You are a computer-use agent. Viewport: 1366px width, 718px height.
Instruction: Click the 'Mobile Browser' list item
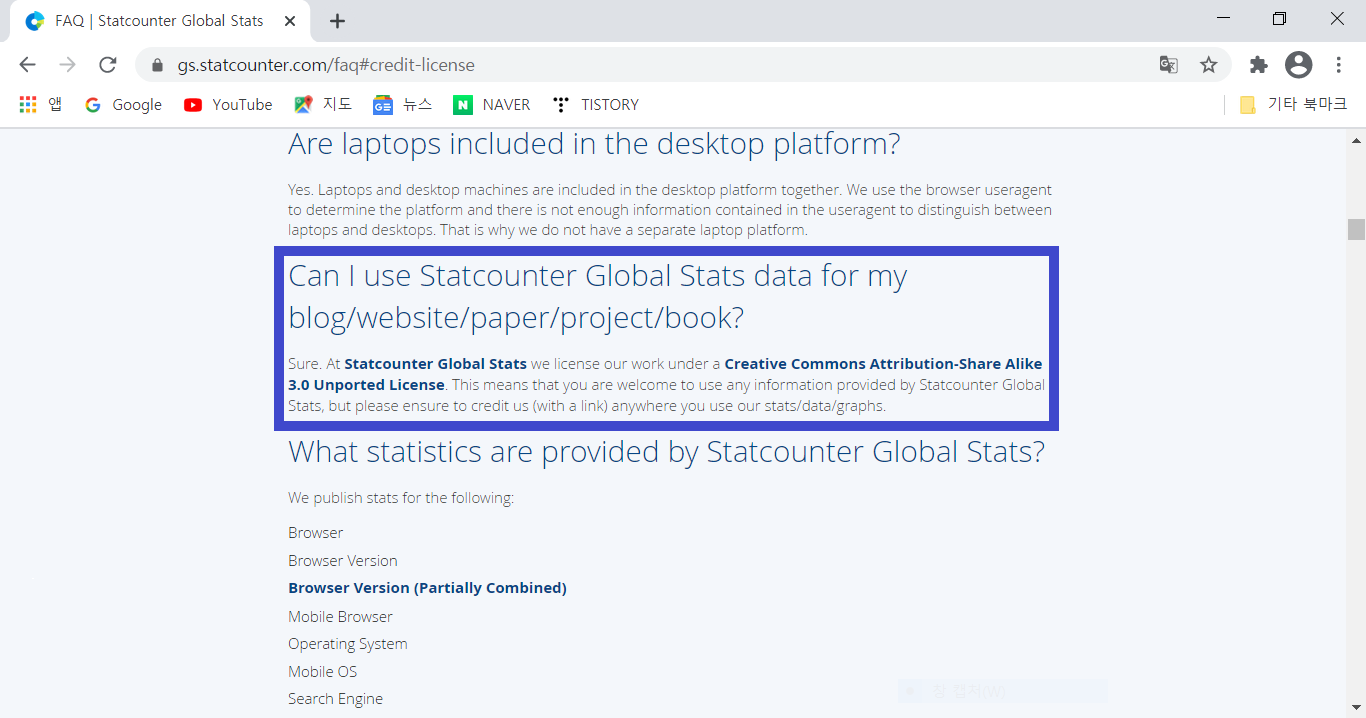pyautogui.click(x=340, y=617)
